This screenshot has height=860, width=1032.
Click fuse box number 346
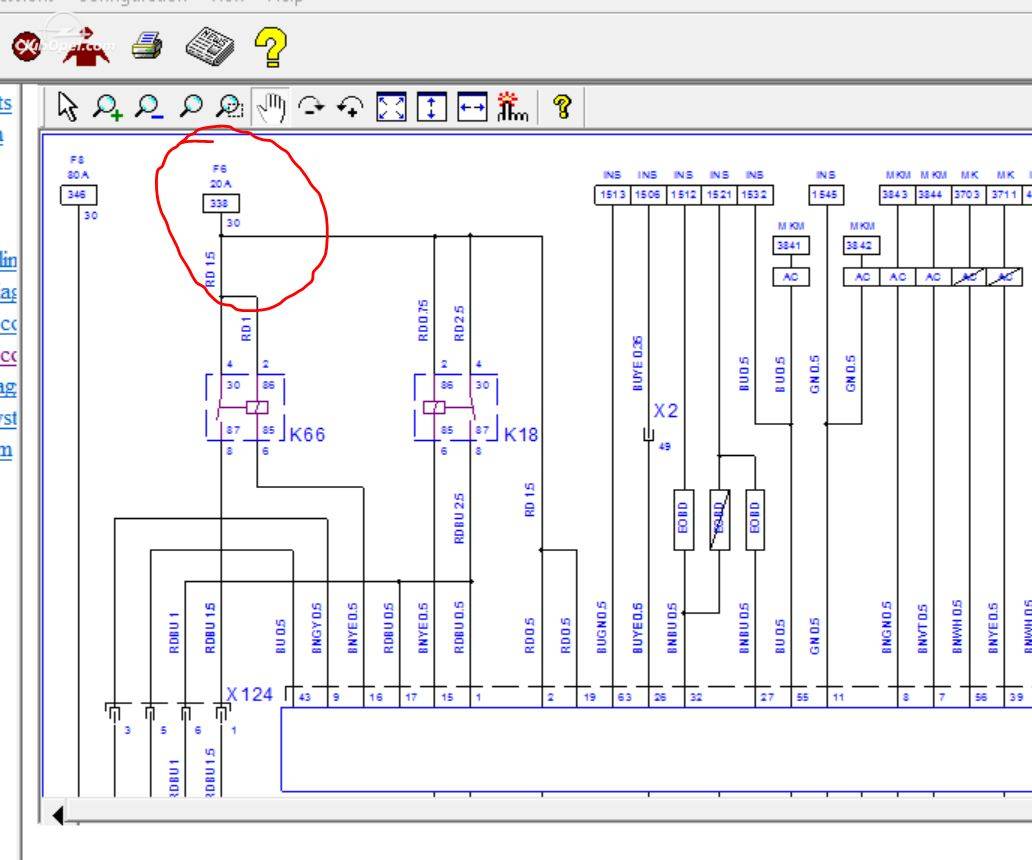click(78, 195)
